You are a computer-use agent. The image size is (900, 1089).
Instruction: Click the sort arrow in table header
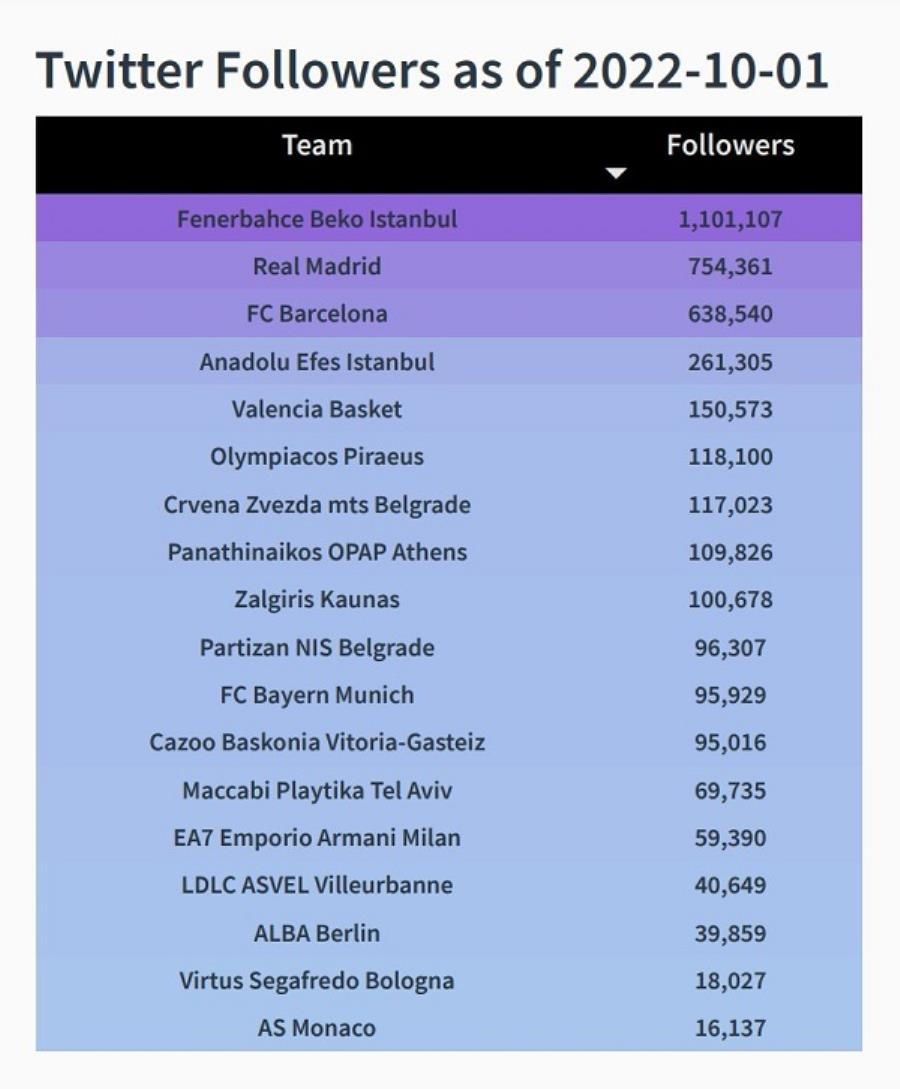tap(616, 173)
